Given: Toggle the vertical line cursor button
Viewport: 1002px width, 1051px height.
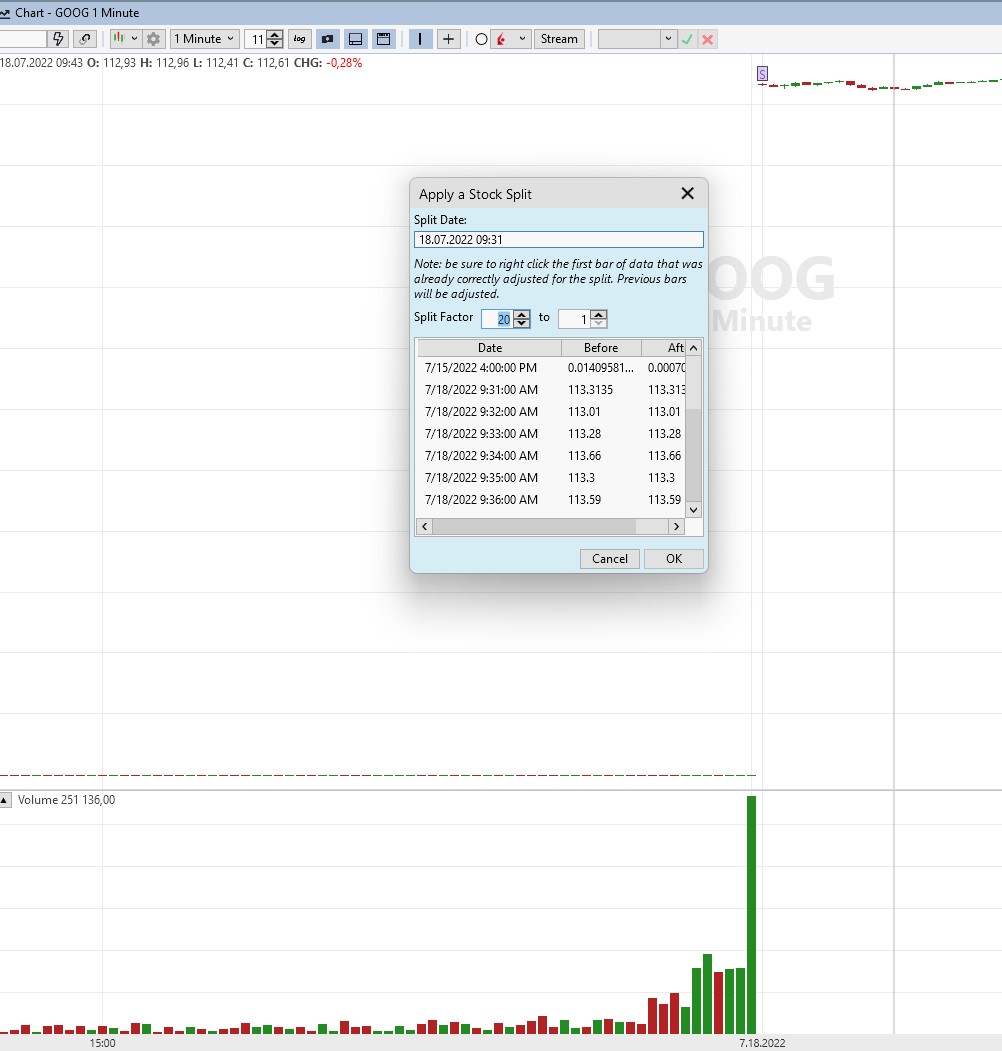Looking at the screenshot, I should tap(420, 39).
